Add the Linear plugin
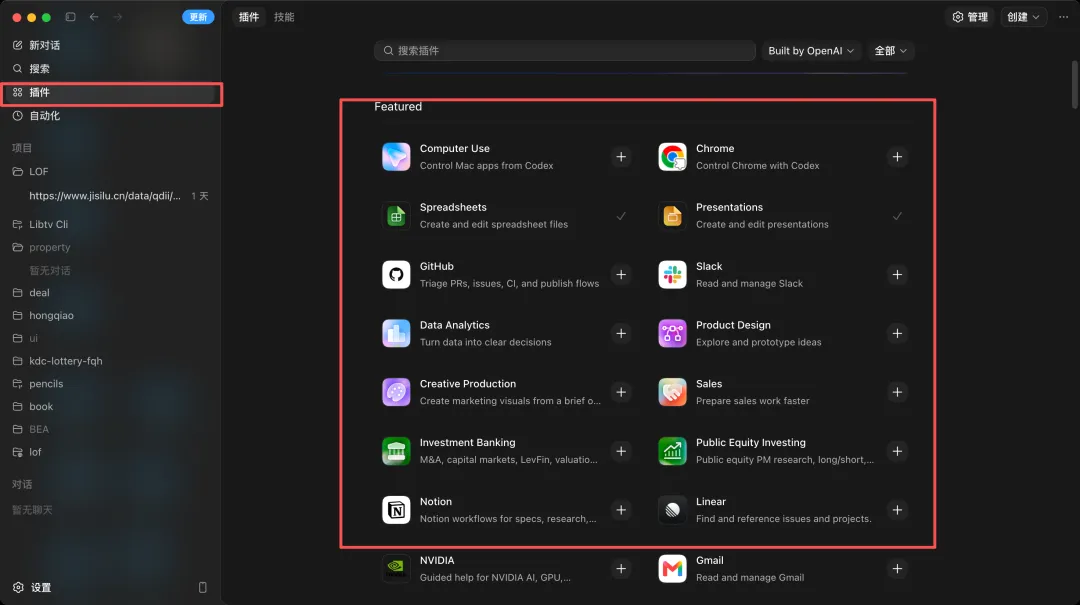Screen dimensions: 1080x605 pyautogui.click(x=897, y=510)
